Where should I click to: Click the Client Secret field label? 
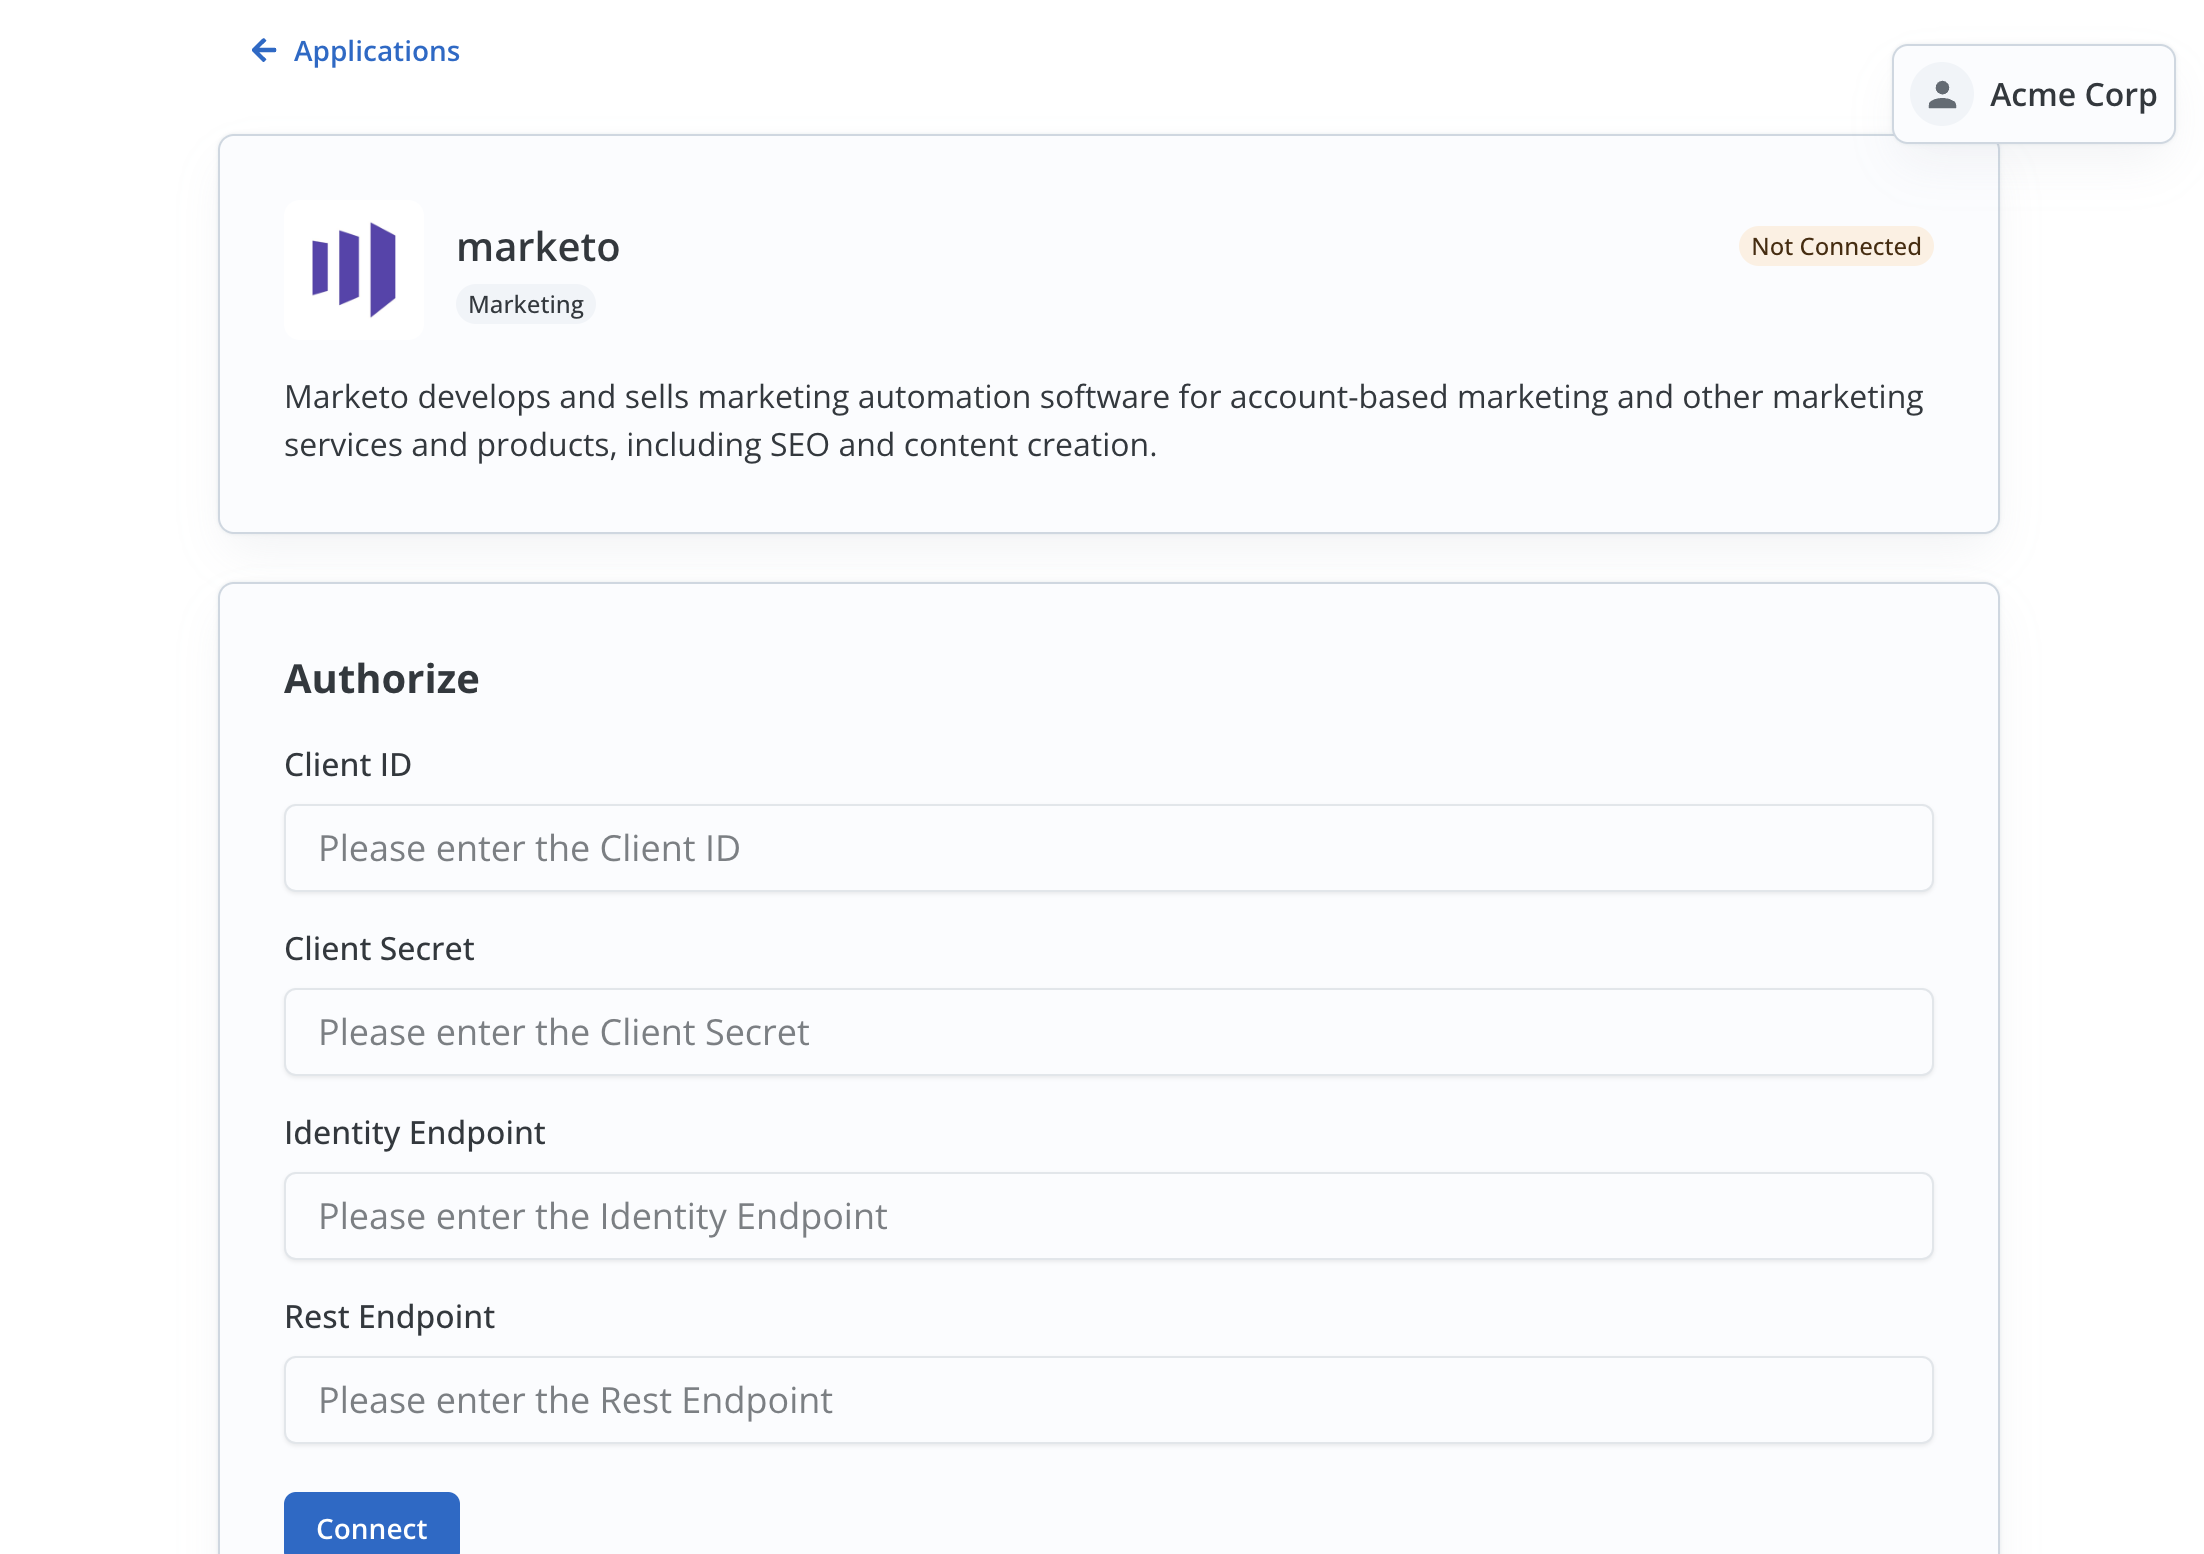click(379, 948)
